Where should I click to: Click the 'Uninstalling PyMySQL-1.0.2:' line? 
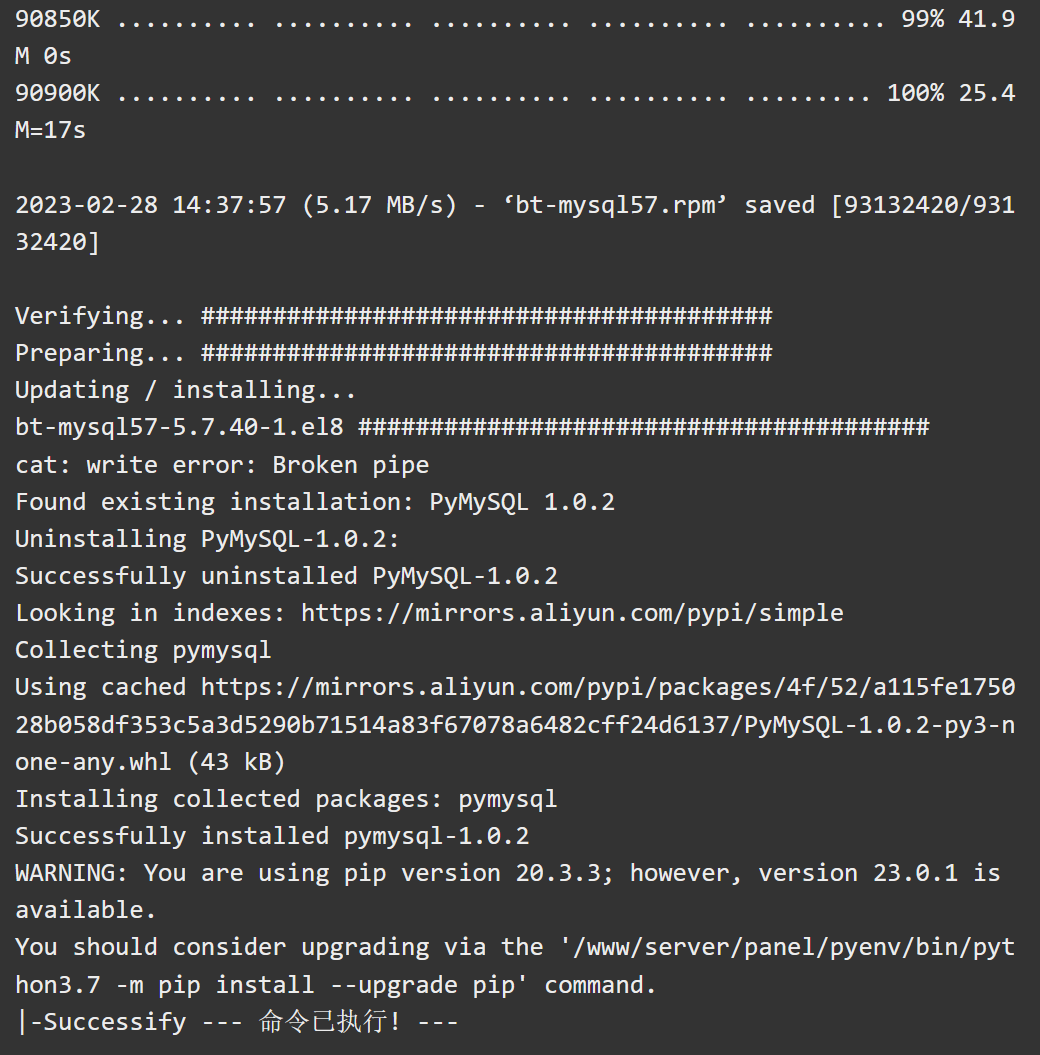tap(207, 539)
